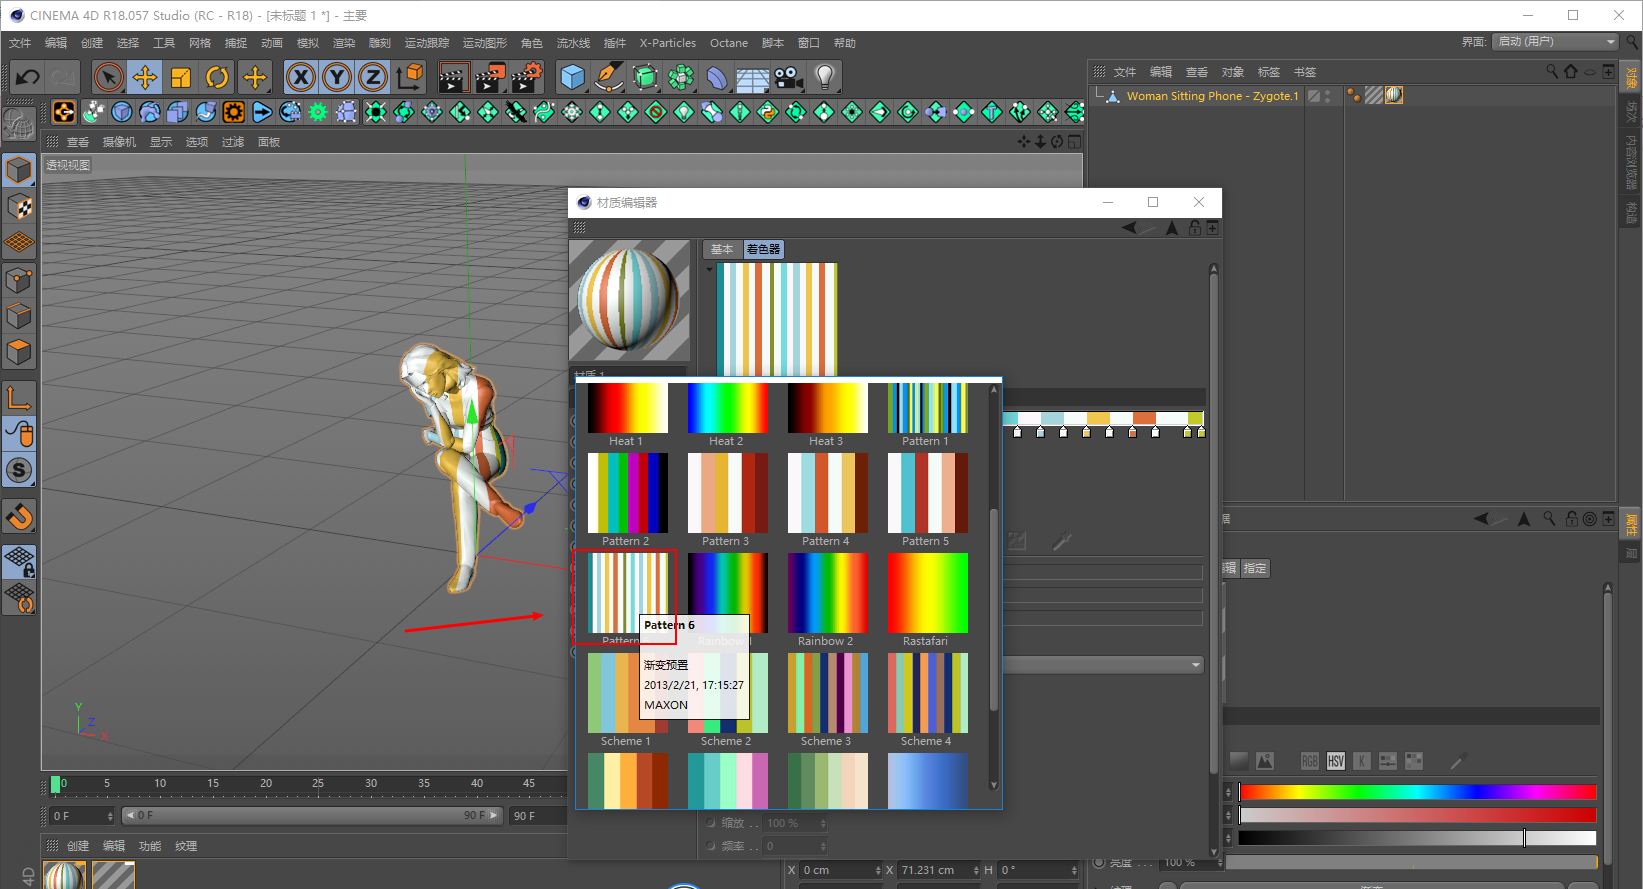Screen dimensions: 1643x889
Task: Click the saturation red slider
Action: coord(1417,815)
